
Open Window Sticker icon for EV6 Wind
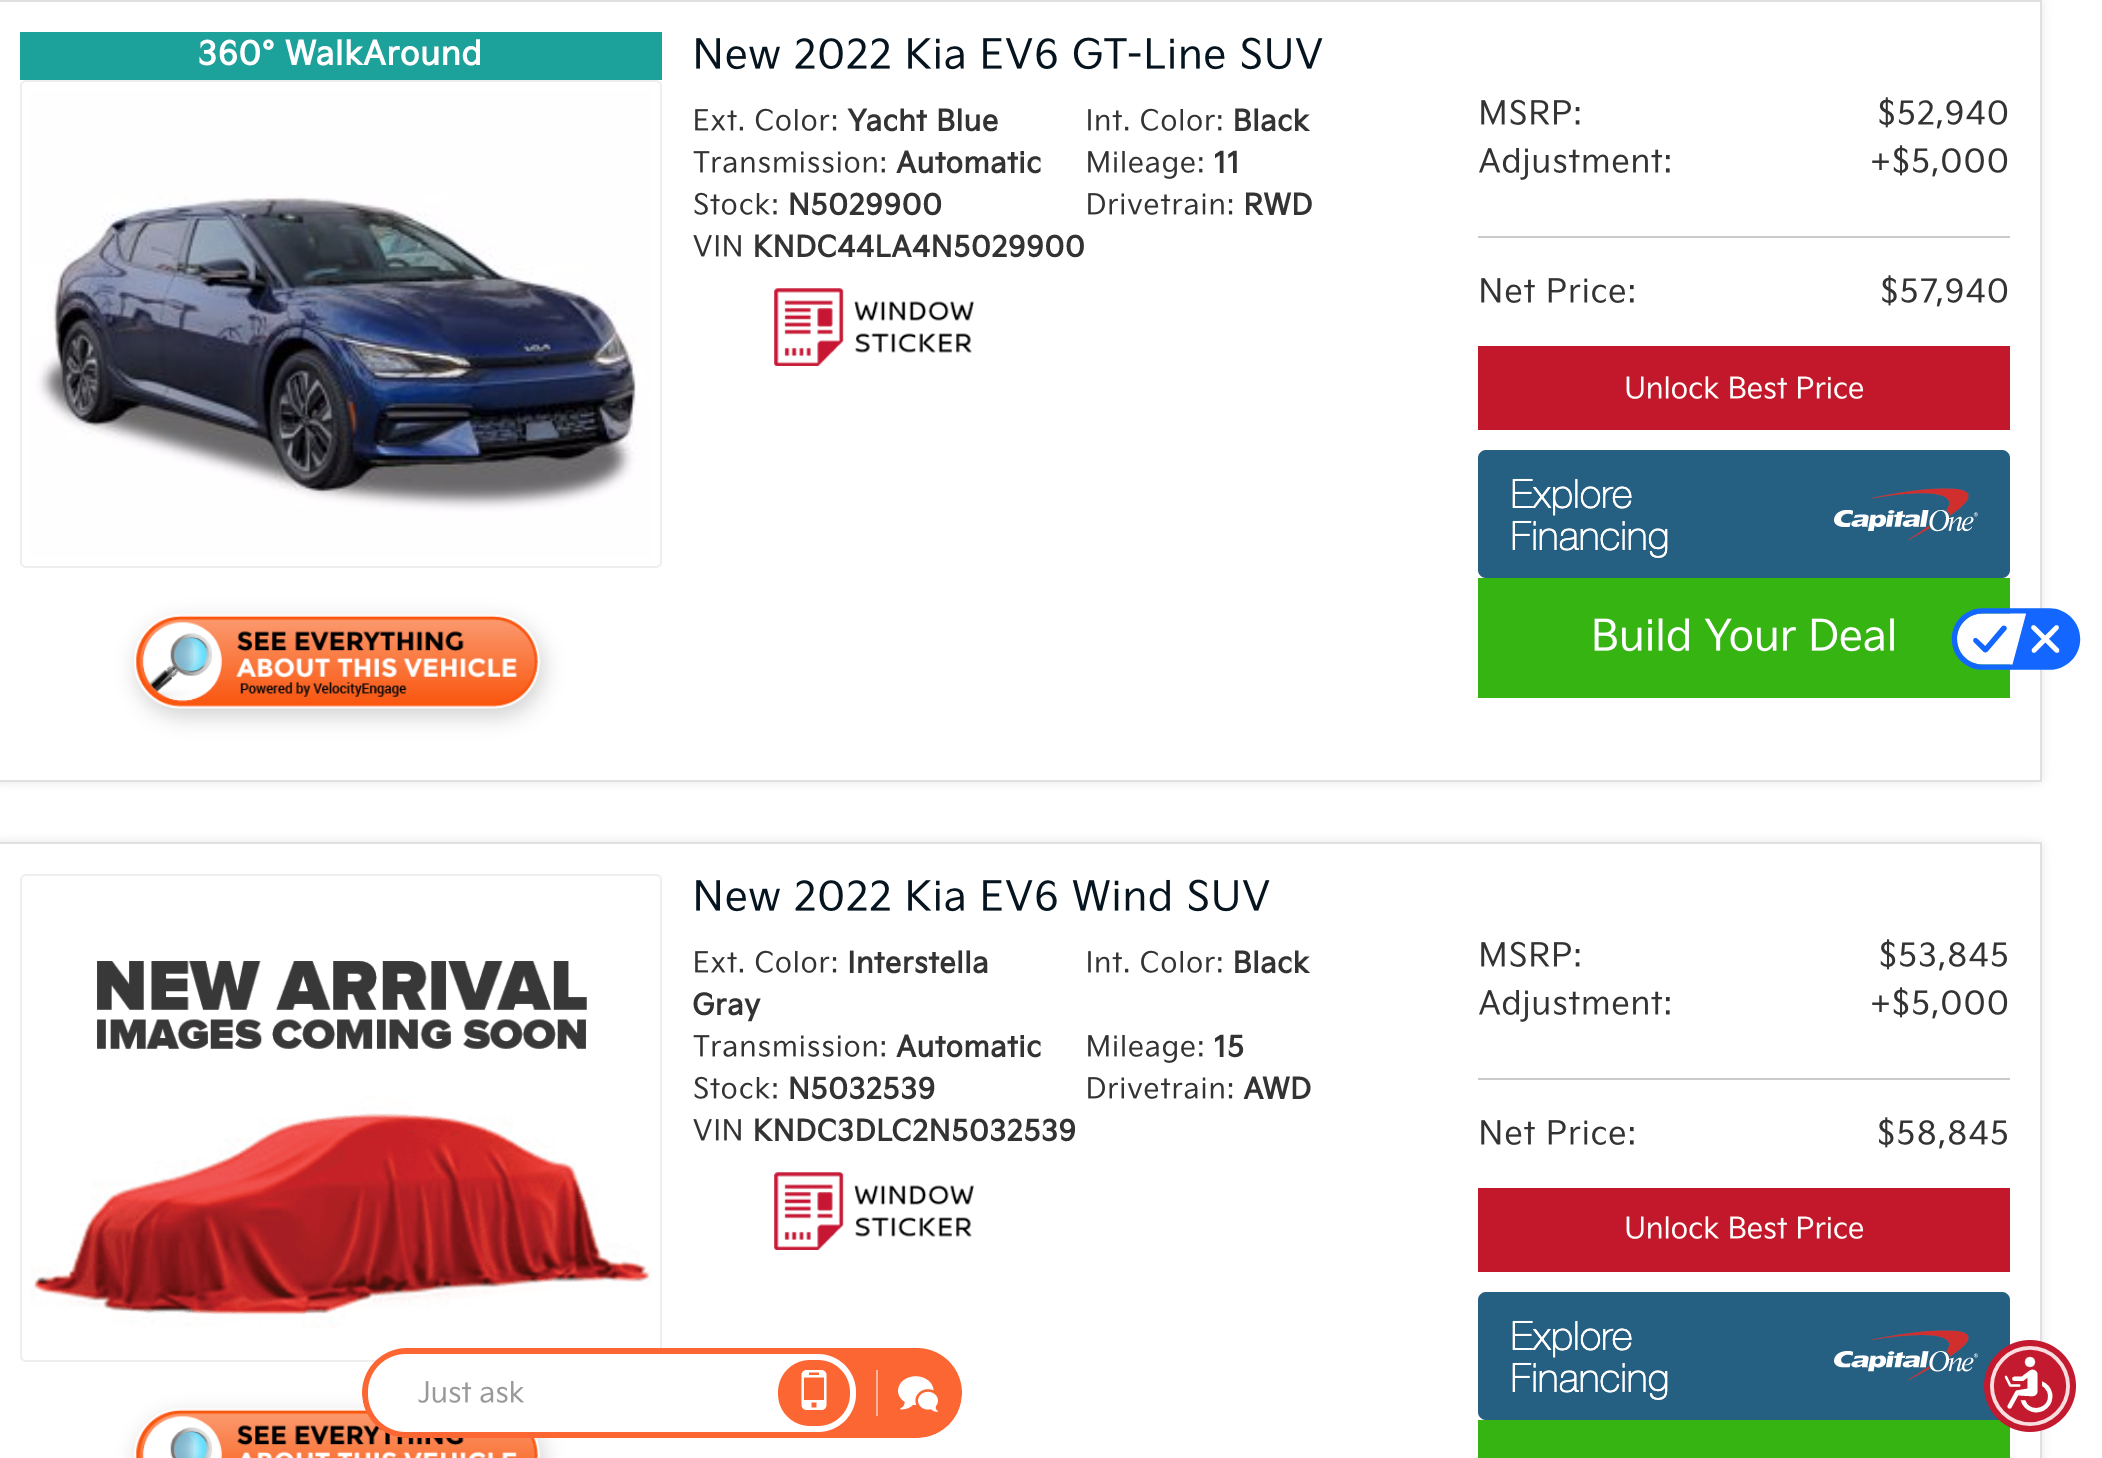[x=807, y=1211]
